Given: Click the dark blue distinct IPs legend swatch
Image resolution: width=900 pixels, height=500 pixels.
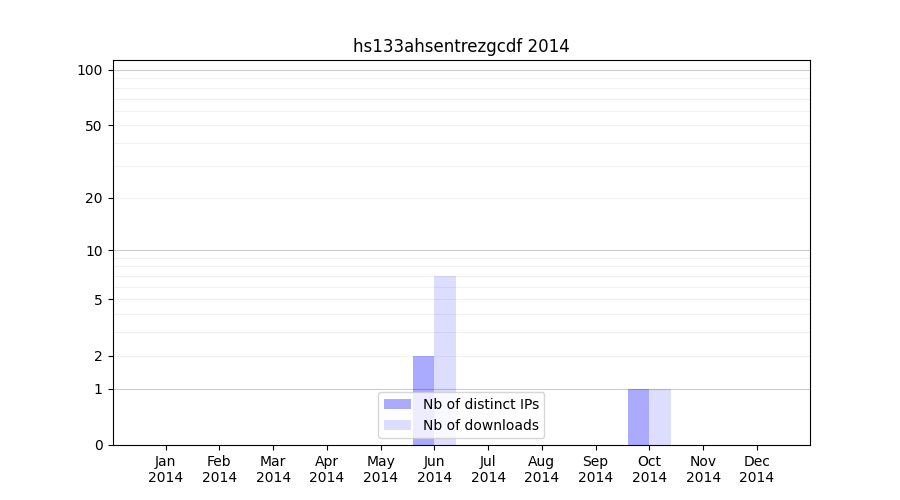Looking at the screenshot, I should [x=397, y=404].
